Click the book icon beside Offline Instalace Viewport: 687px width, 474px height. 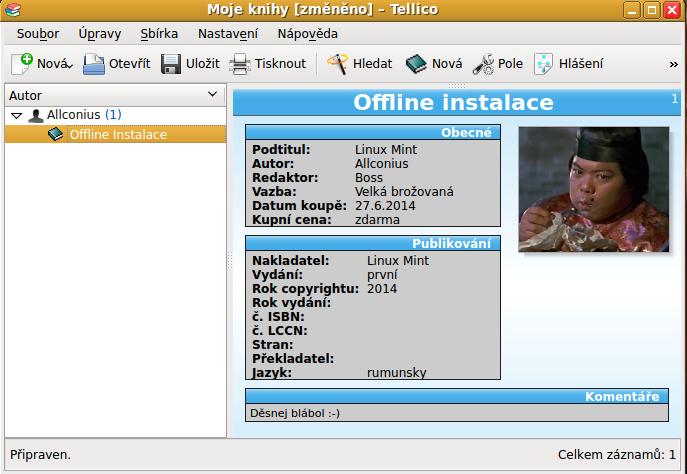56,134
